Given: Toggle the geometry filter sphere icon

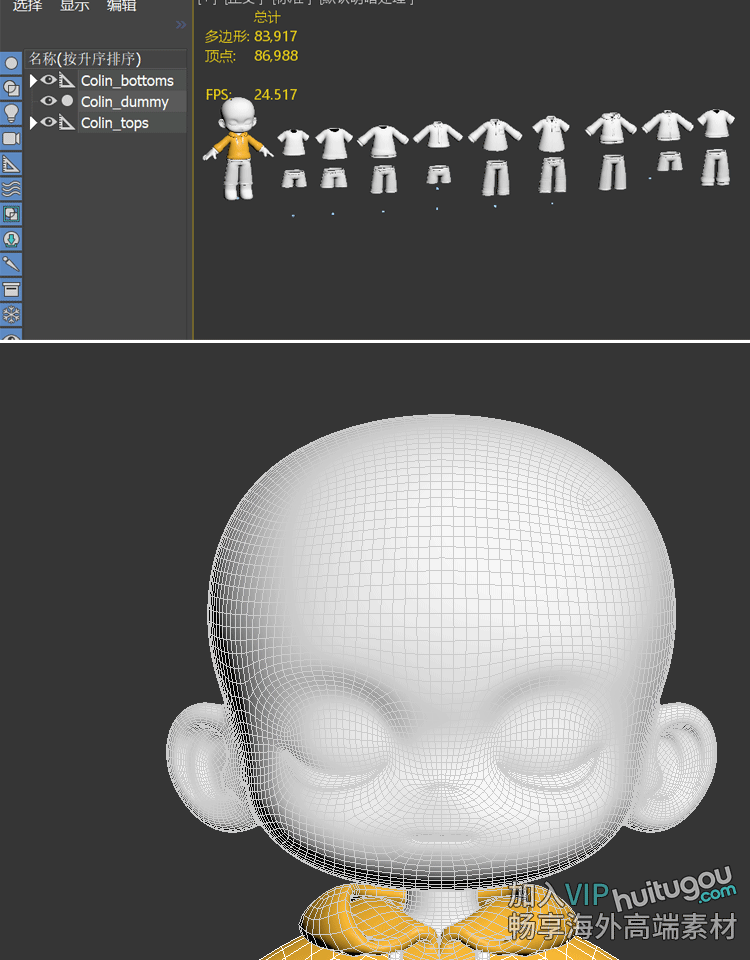Looking at the screenshot, I should tap(11, 63).
